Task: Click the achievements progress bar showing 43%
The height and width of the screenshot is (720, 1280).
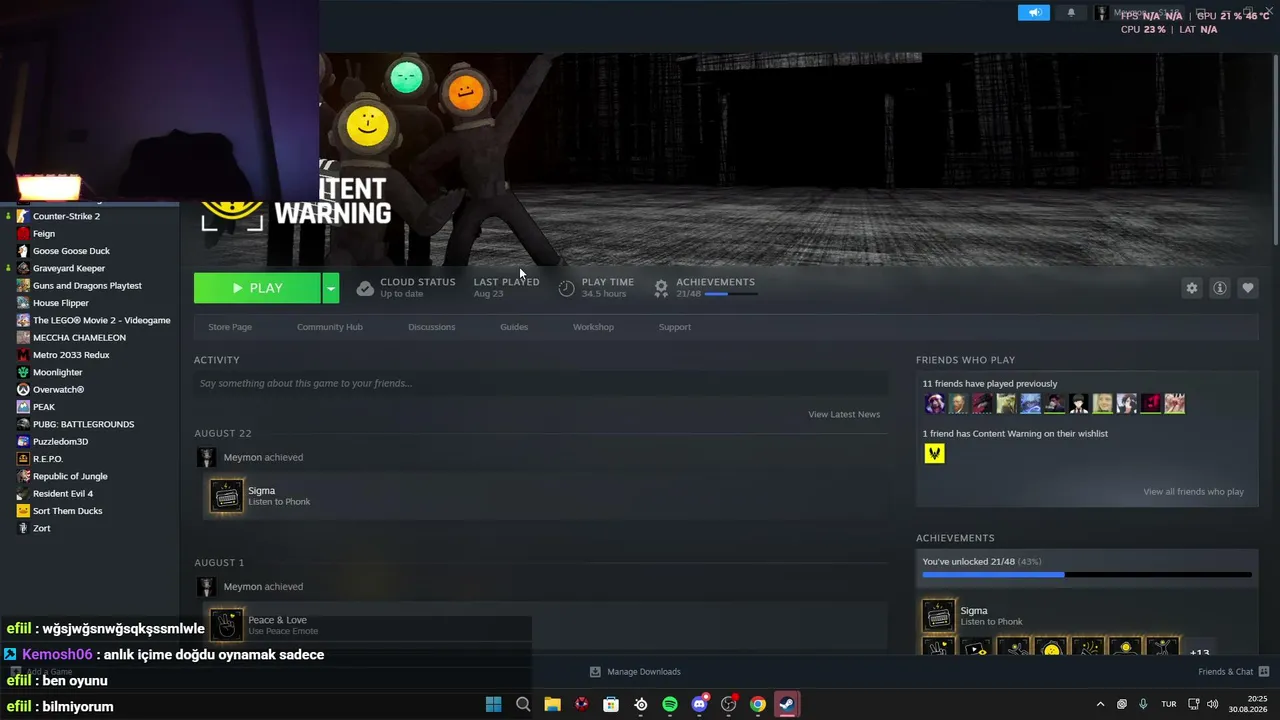Action: click(x=1087, y=575)
